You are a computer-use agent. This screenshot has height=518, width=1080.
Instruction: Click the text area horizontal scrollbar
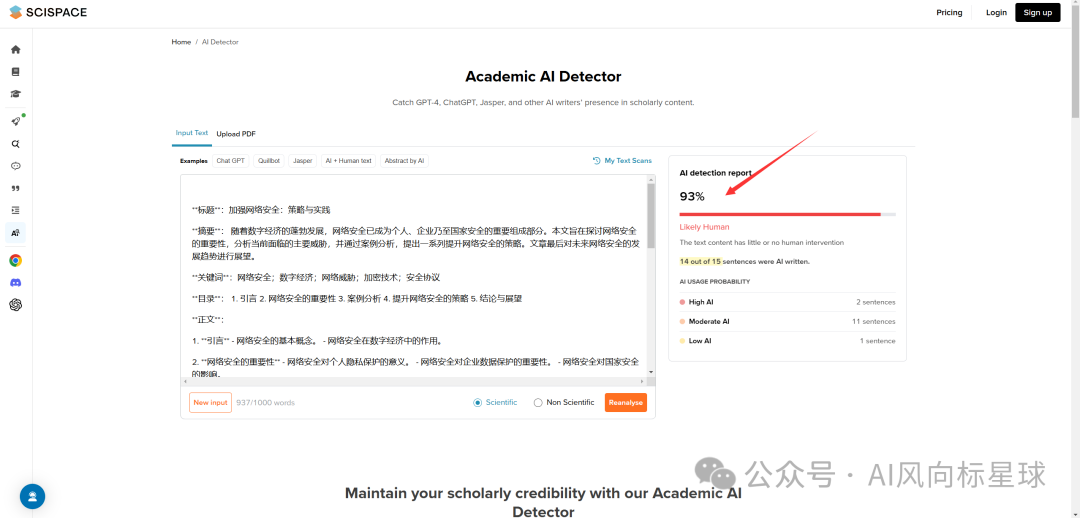(x=414, y=381)
